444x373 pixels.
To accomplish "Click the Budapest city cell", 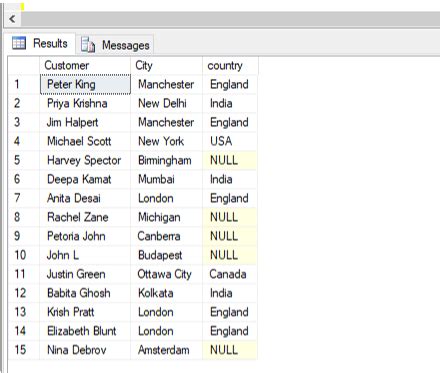I will 166,255.
